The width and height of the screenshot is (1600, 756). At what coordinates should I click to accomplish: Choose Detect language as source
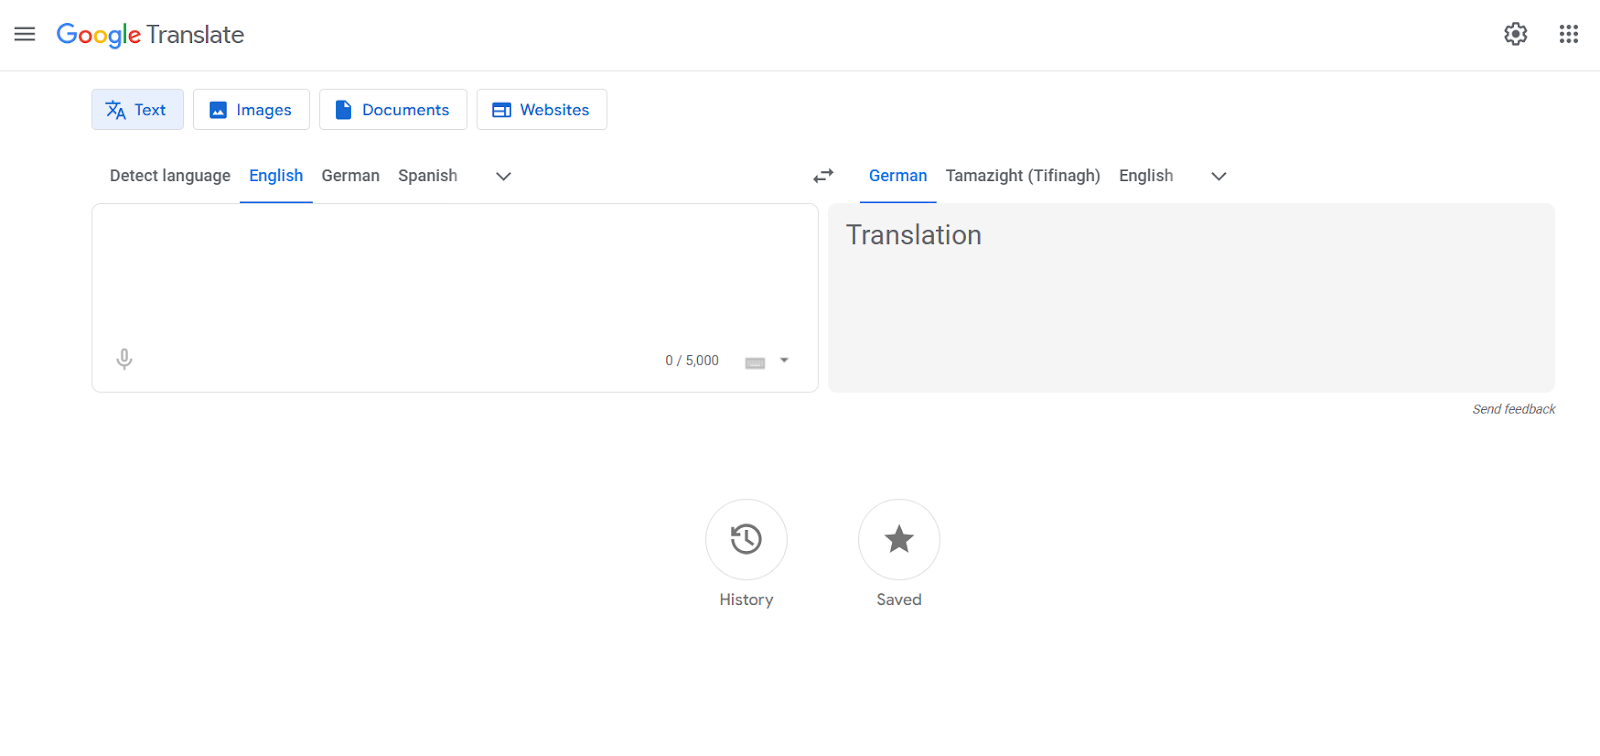click(x=170, y=176)
